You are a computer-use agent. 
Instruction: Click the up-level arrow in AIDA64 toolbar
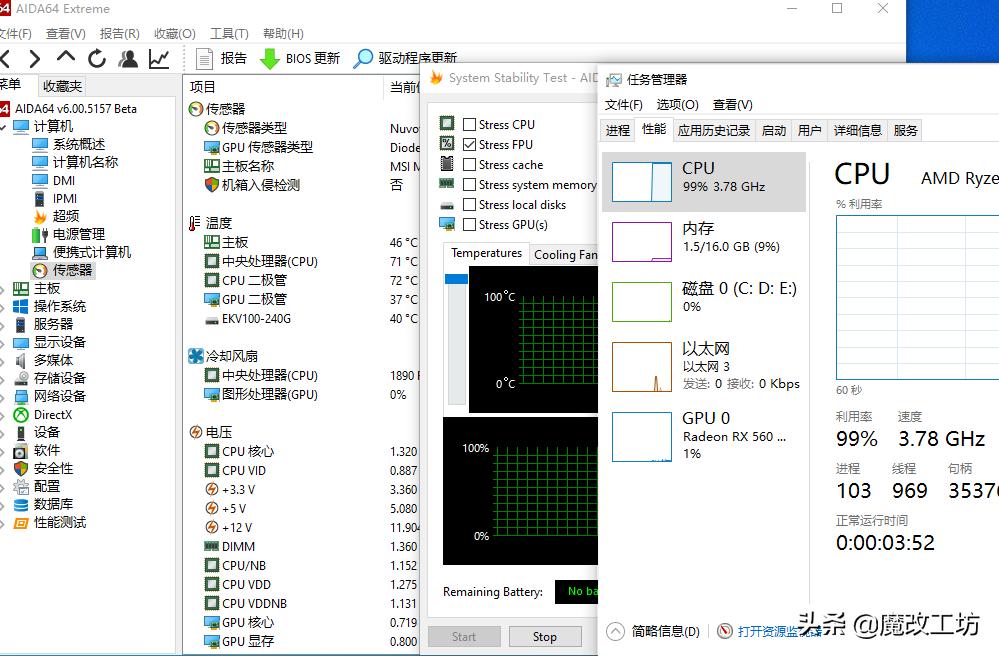point(66,57)
